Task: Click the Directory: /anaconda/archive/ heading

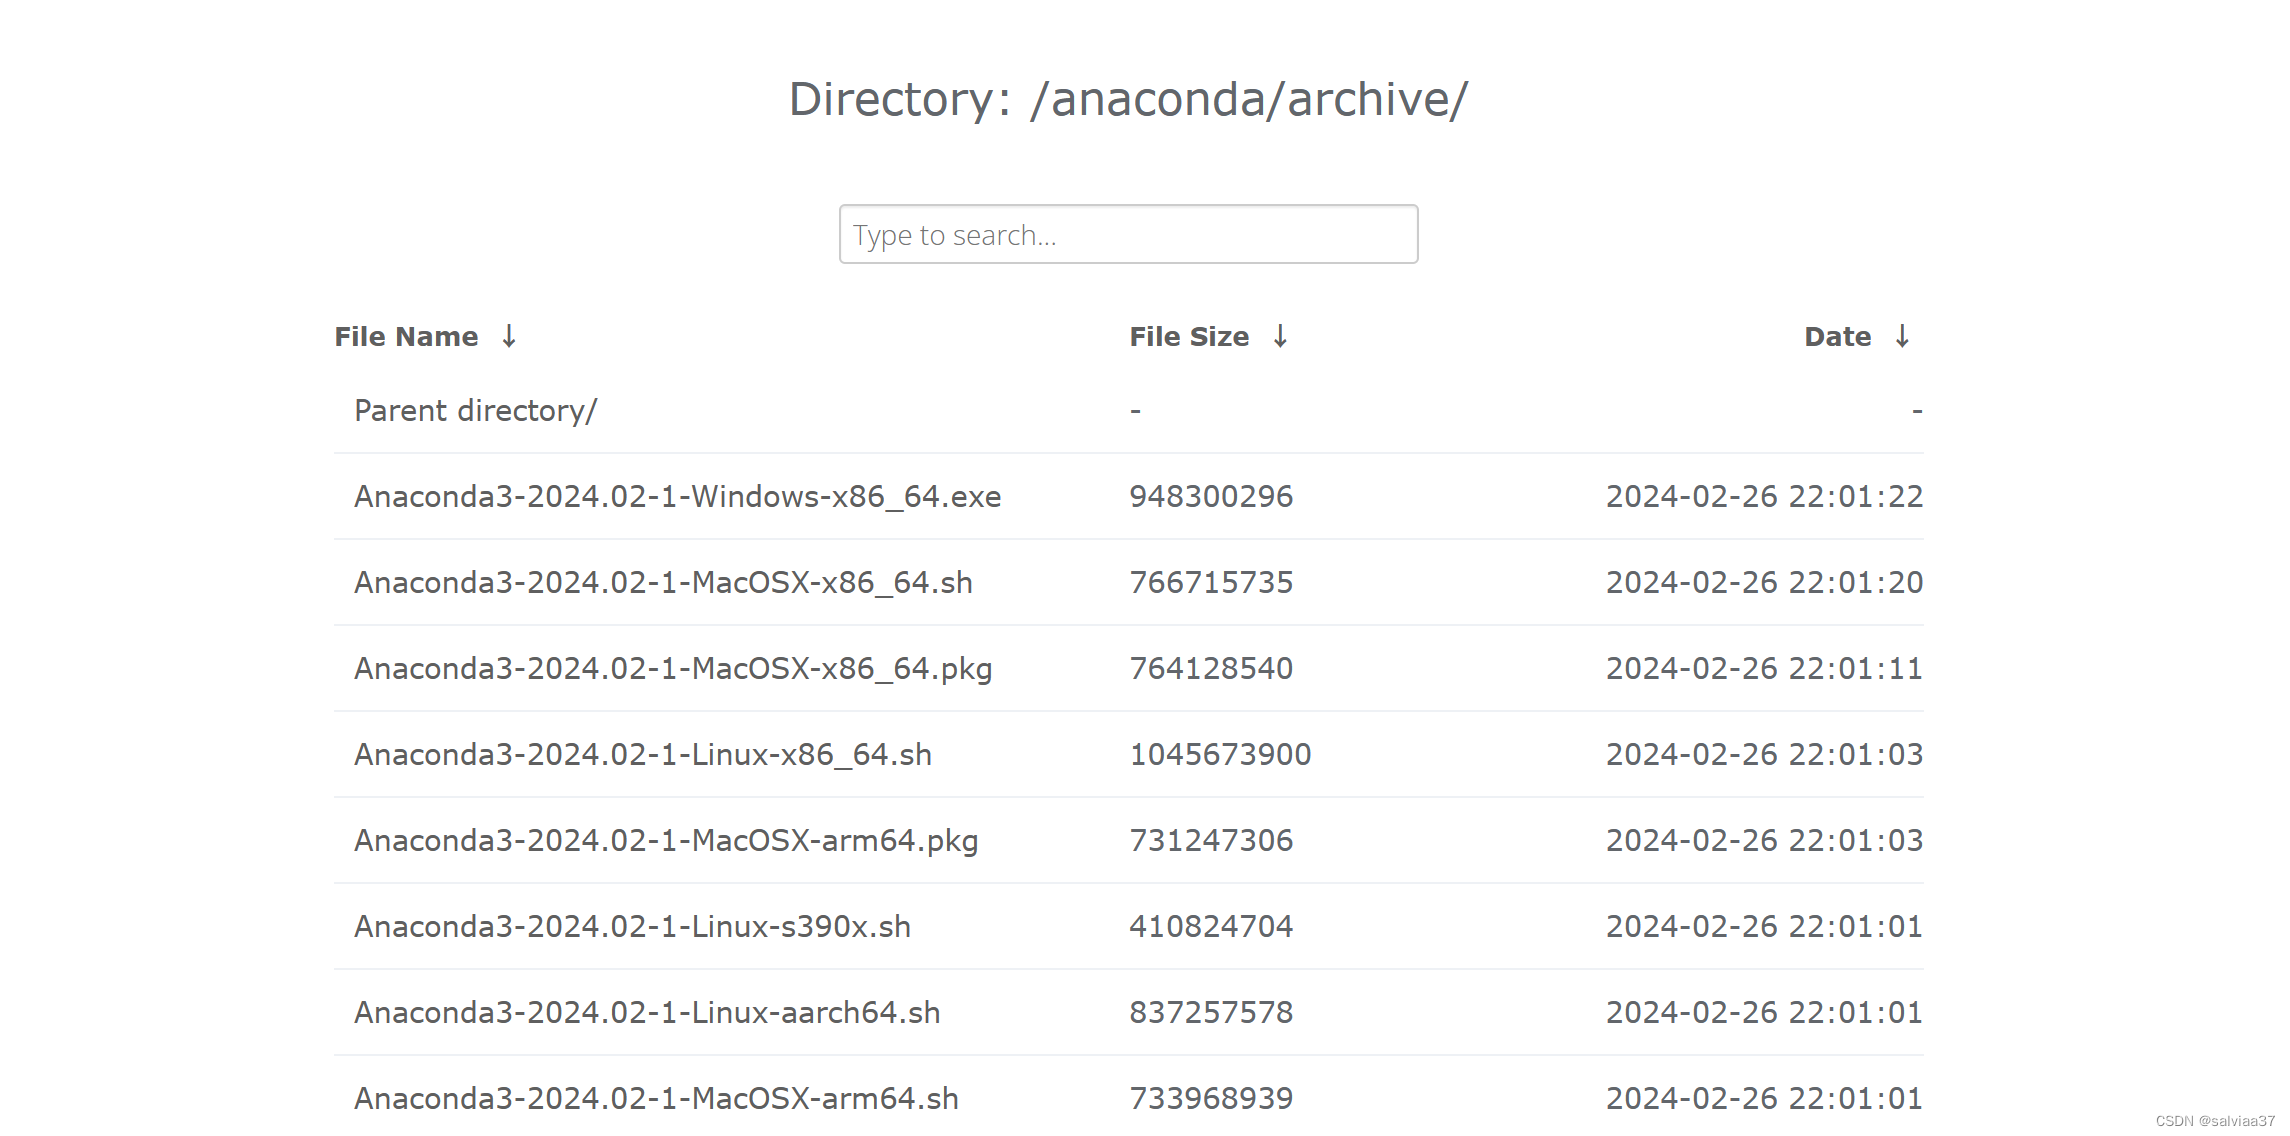Action: [x=1128, y=98]
